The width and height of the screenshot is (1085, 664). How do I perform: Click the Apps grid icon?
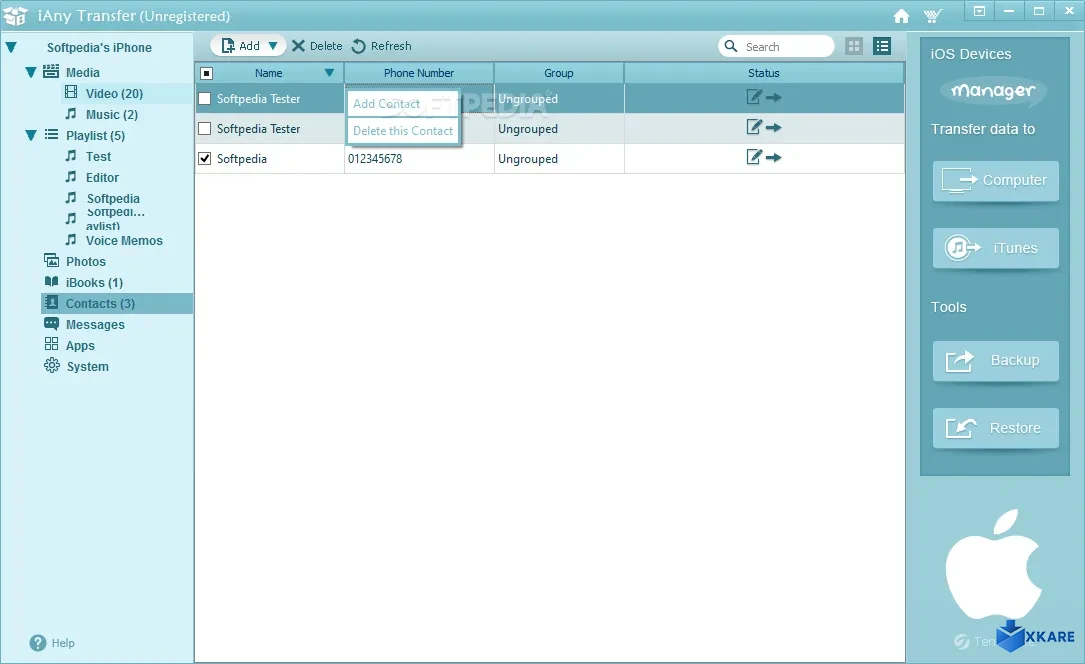point(51,344)
